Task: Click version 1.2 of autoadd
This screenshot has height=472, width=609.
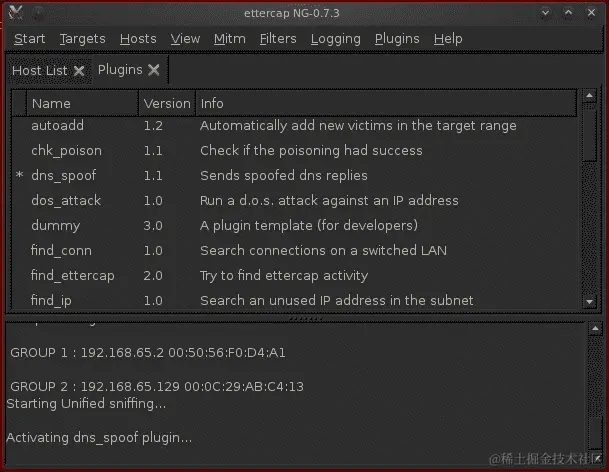Action: [153, 126]
